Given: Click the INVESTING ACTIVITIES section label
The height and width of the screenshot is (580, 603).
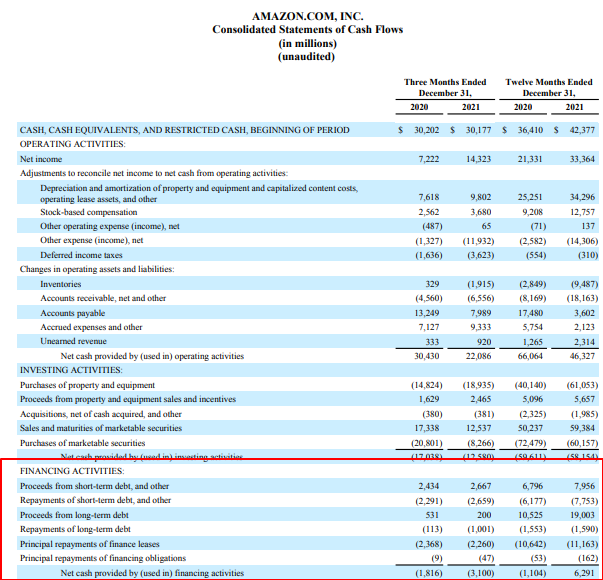Looking at the screenshot, I should (72, 370).
